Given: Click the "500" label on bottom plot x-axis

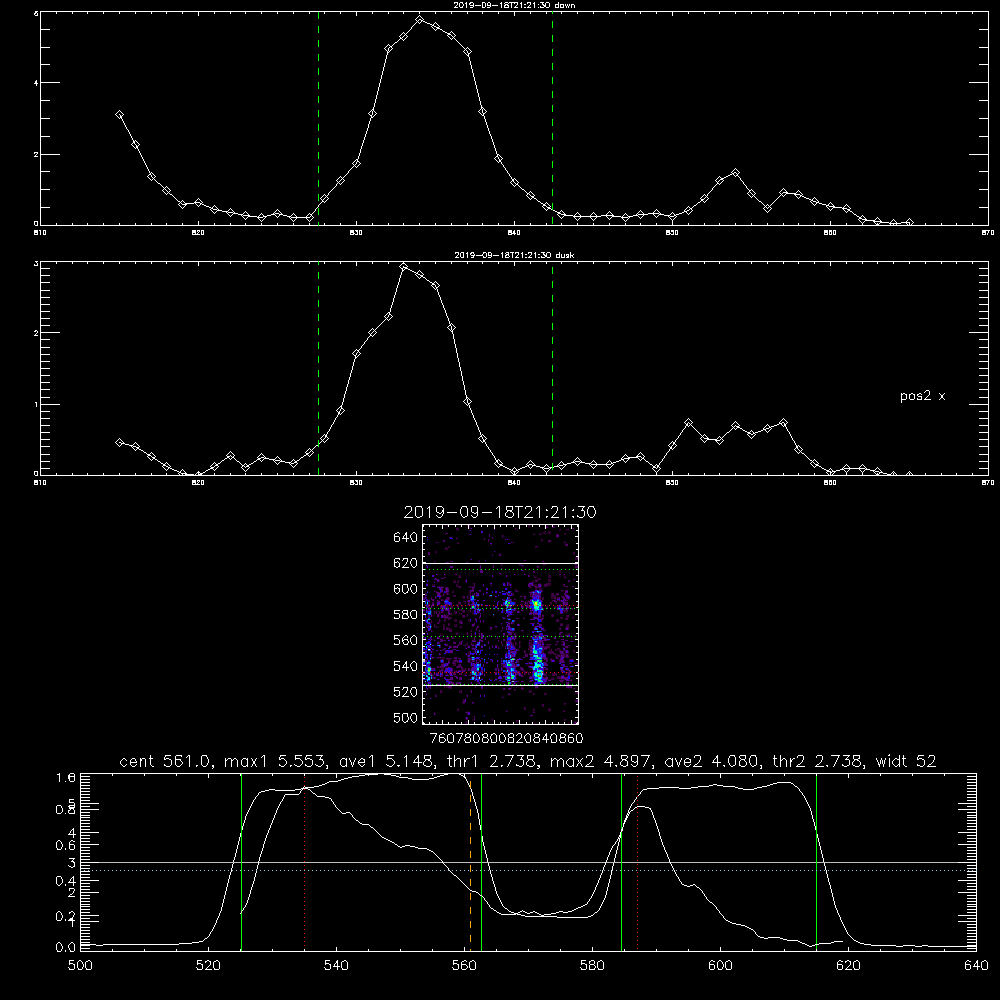Looking at the screenshot, I should tap(80, 966).
